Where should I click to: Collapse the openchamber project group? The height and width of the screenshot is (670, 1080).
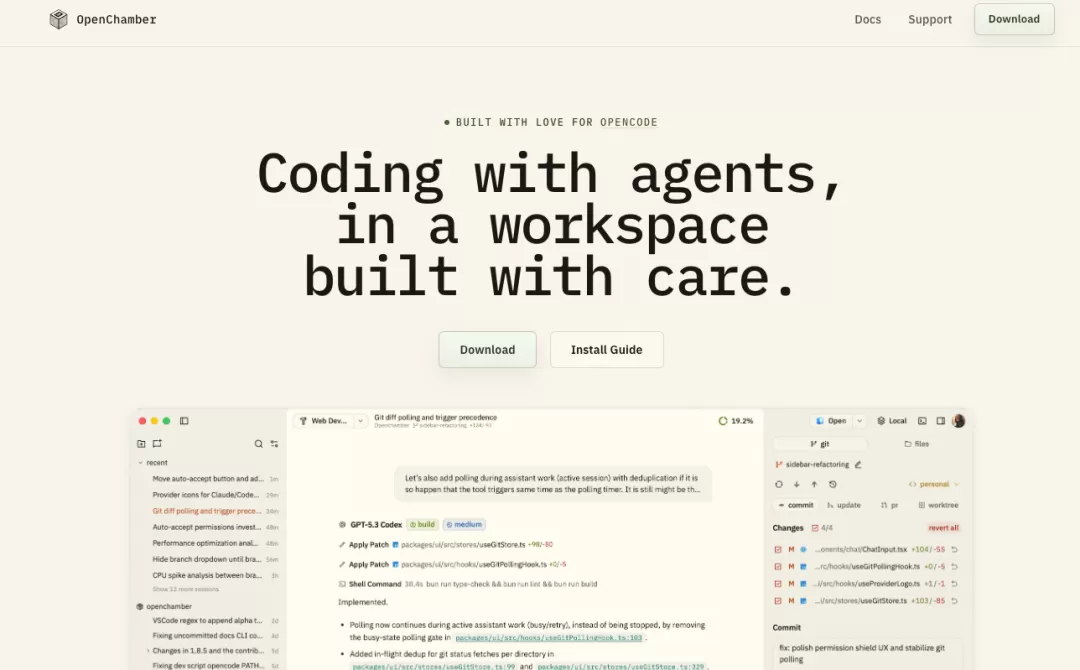click(164, 607)
